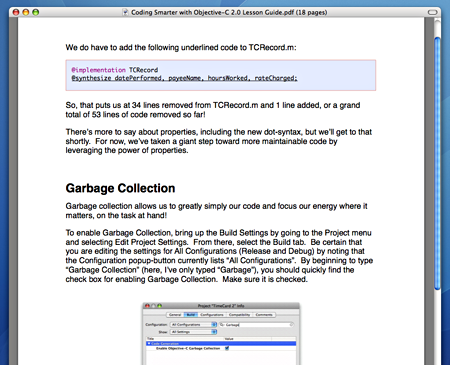Select the General tab in the embedded Project Info picture
Image resolution: width=450 pixels, height=365 pixels.
(x=175, y=315)
